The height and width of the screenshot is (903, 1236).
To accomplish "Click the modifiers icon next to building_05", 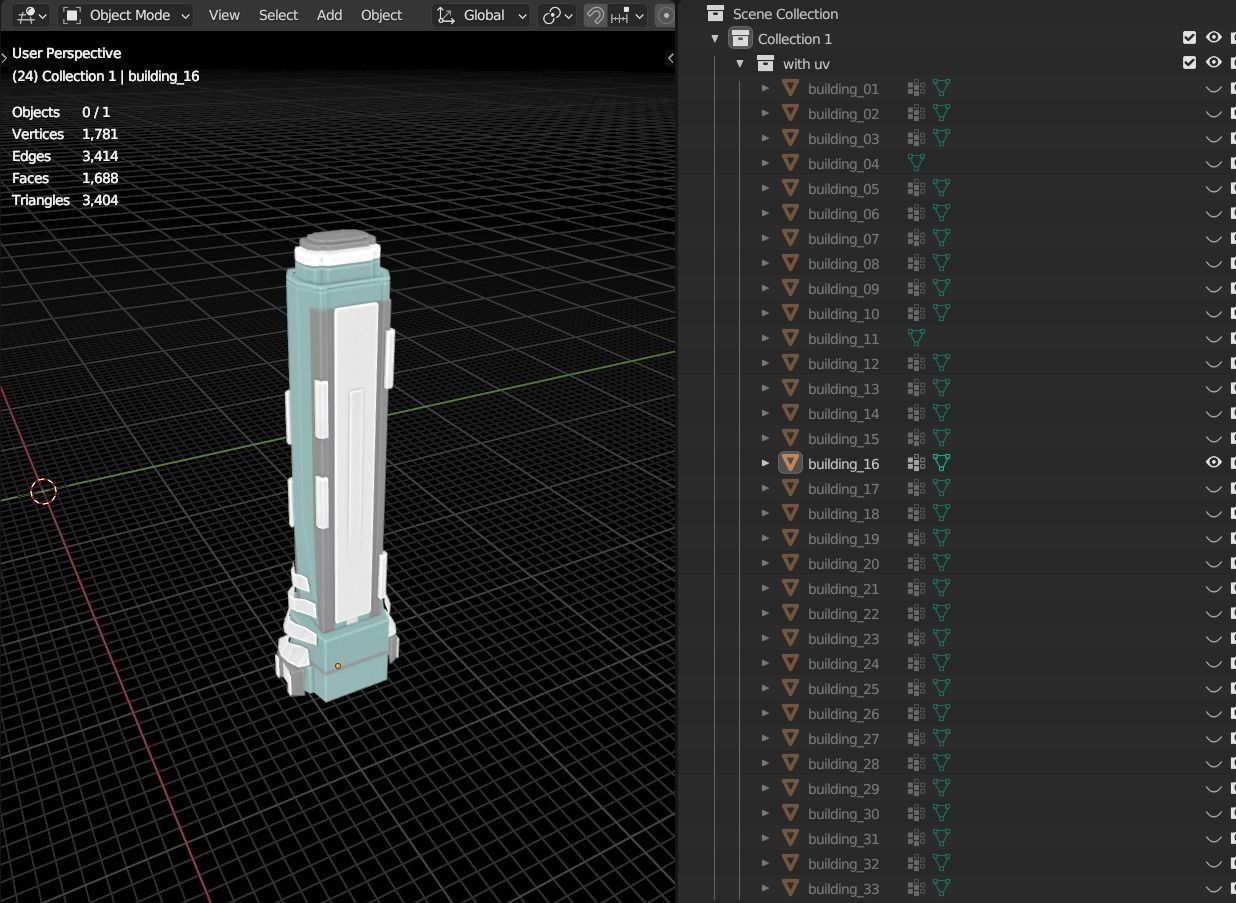I will 915,188.
